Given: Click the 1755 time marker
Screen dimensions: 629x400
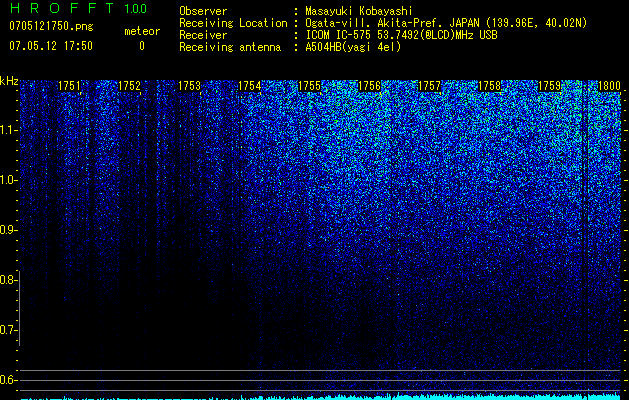Looking at the screenshot, I should coord(310,86).
